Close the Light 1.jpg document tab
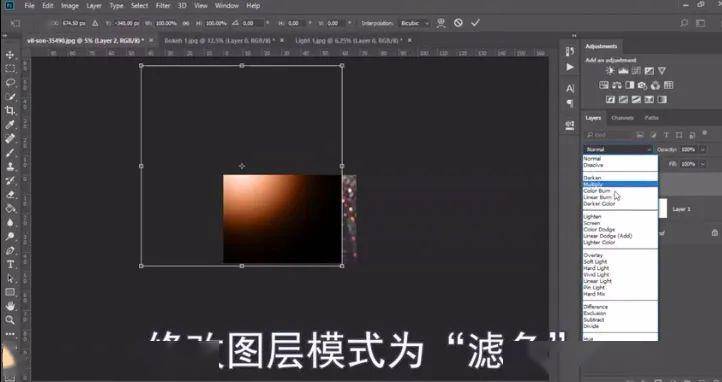Image resolution: width=722 pixels, height=382 pixels. 409,41
